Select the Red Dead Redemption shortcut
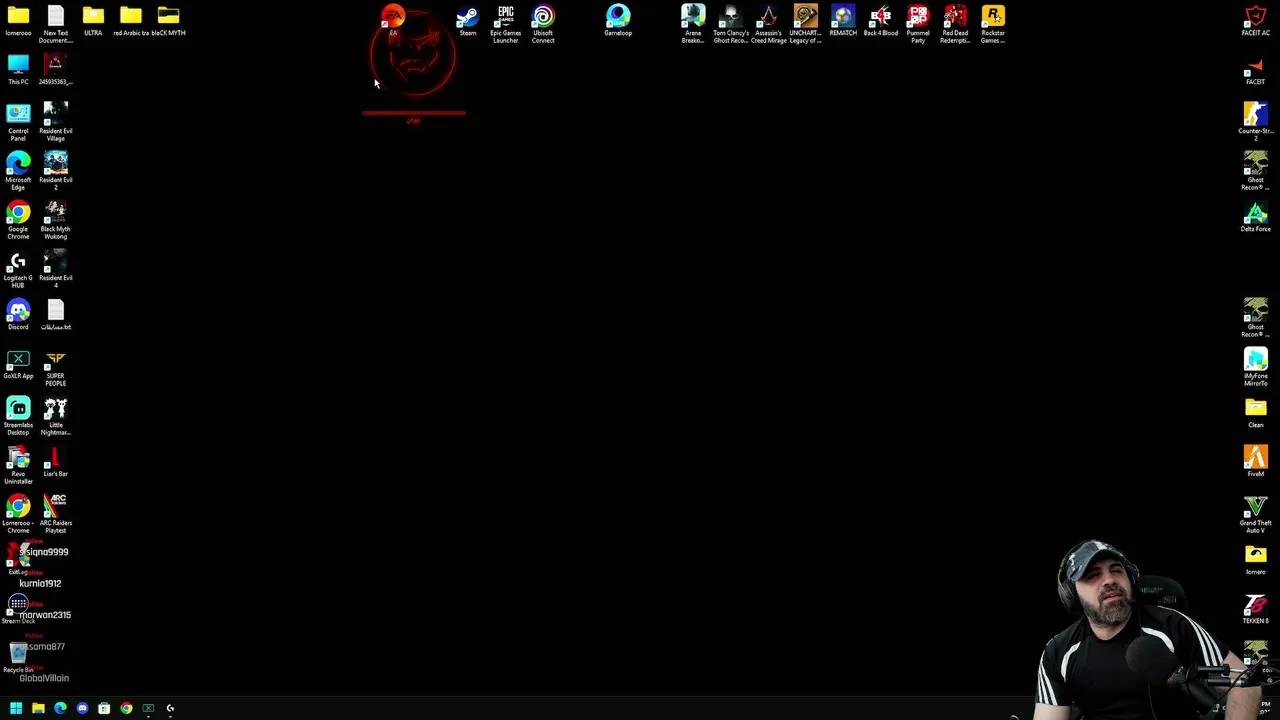This screenshot has width=1280, height=720. [955, 24]
